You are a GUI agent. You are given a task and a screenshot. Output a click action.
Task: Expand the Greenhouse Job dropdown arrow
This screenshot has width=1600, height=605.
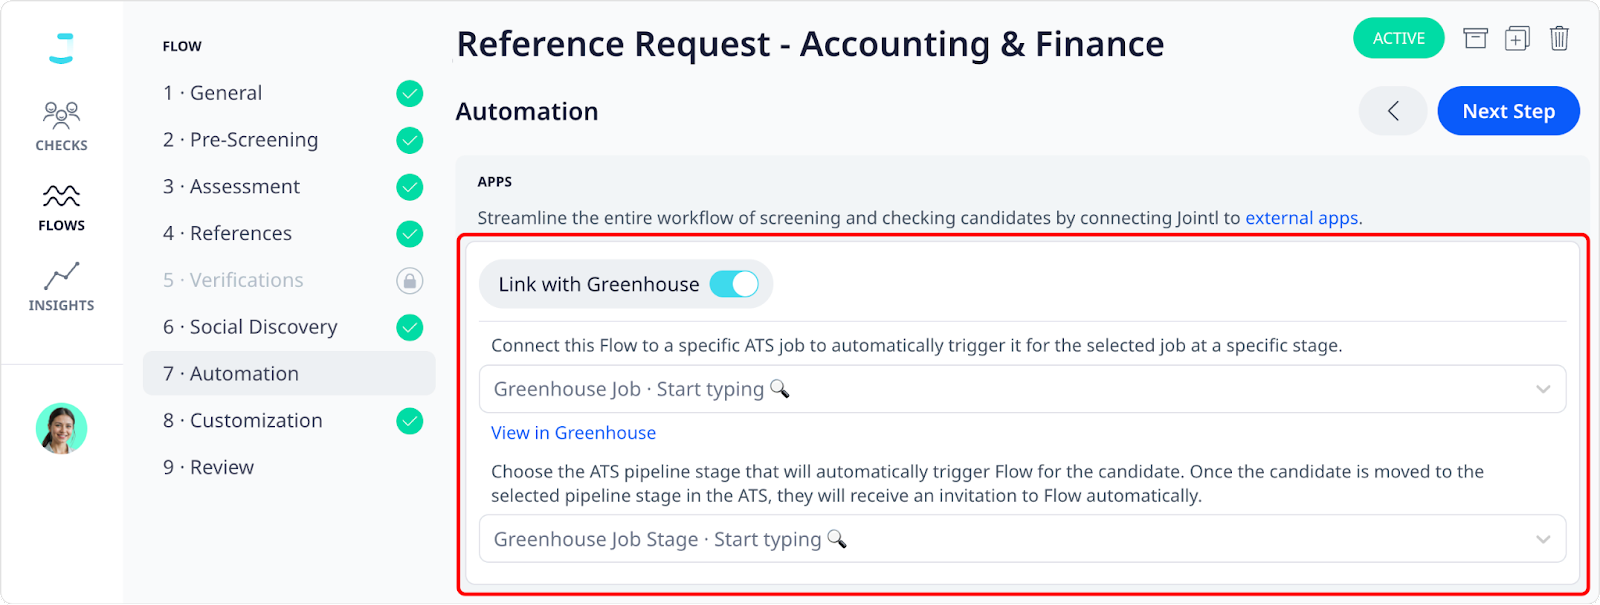1543,390
